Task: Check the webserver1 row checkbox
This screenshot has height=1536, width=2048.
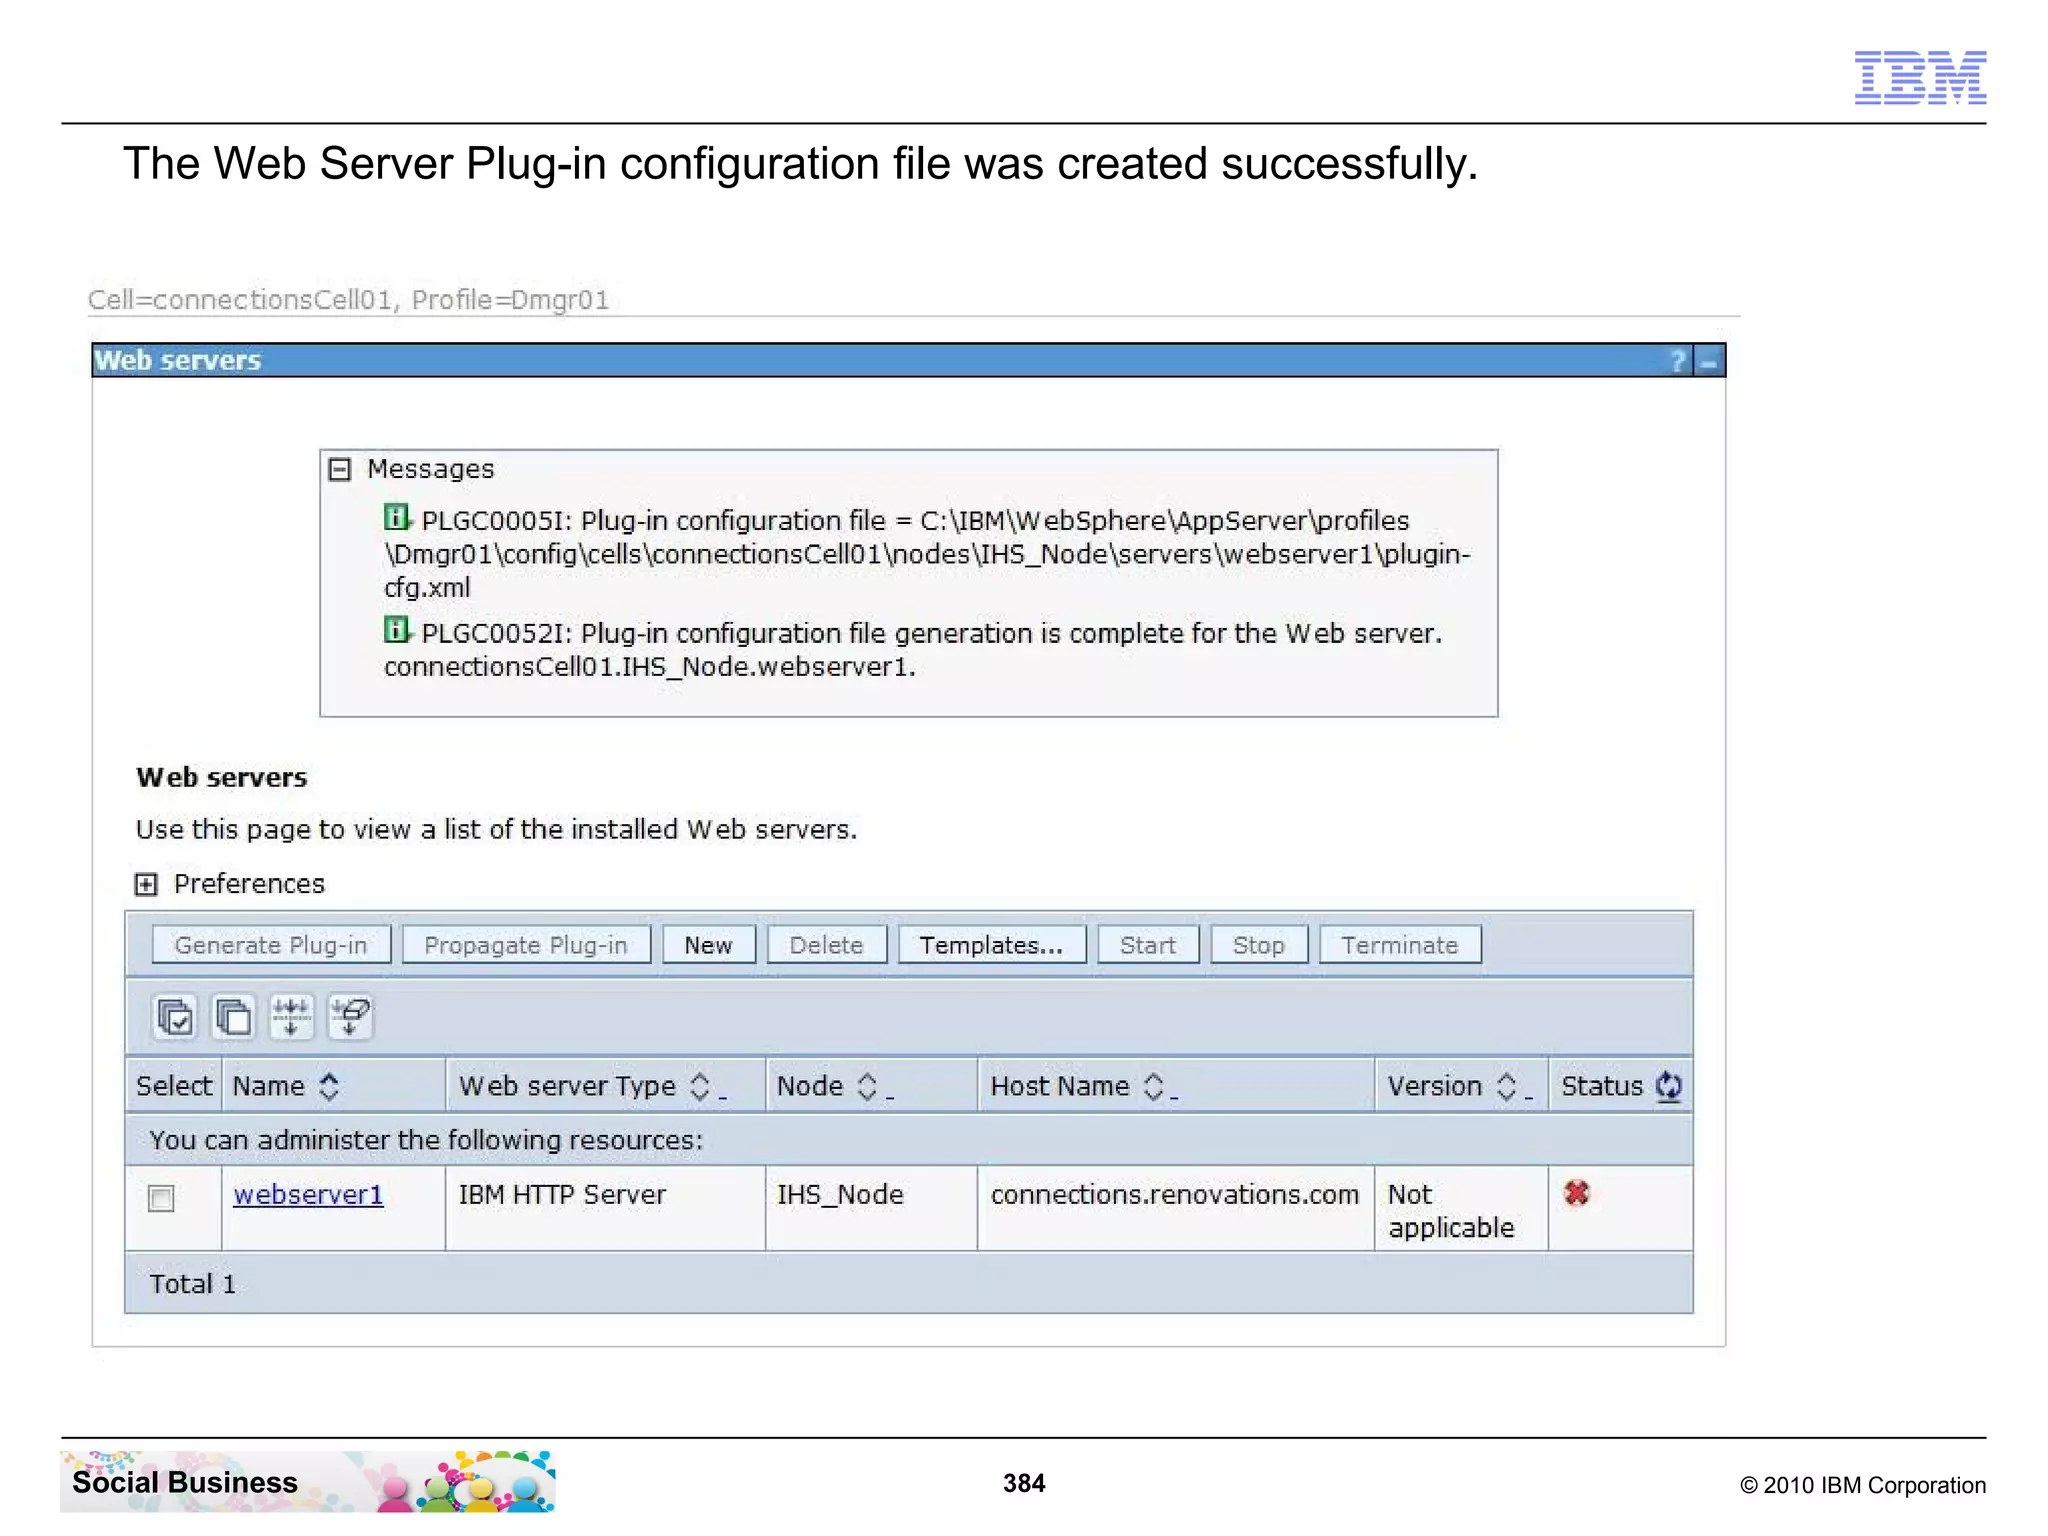Action: pos(161,1198)
